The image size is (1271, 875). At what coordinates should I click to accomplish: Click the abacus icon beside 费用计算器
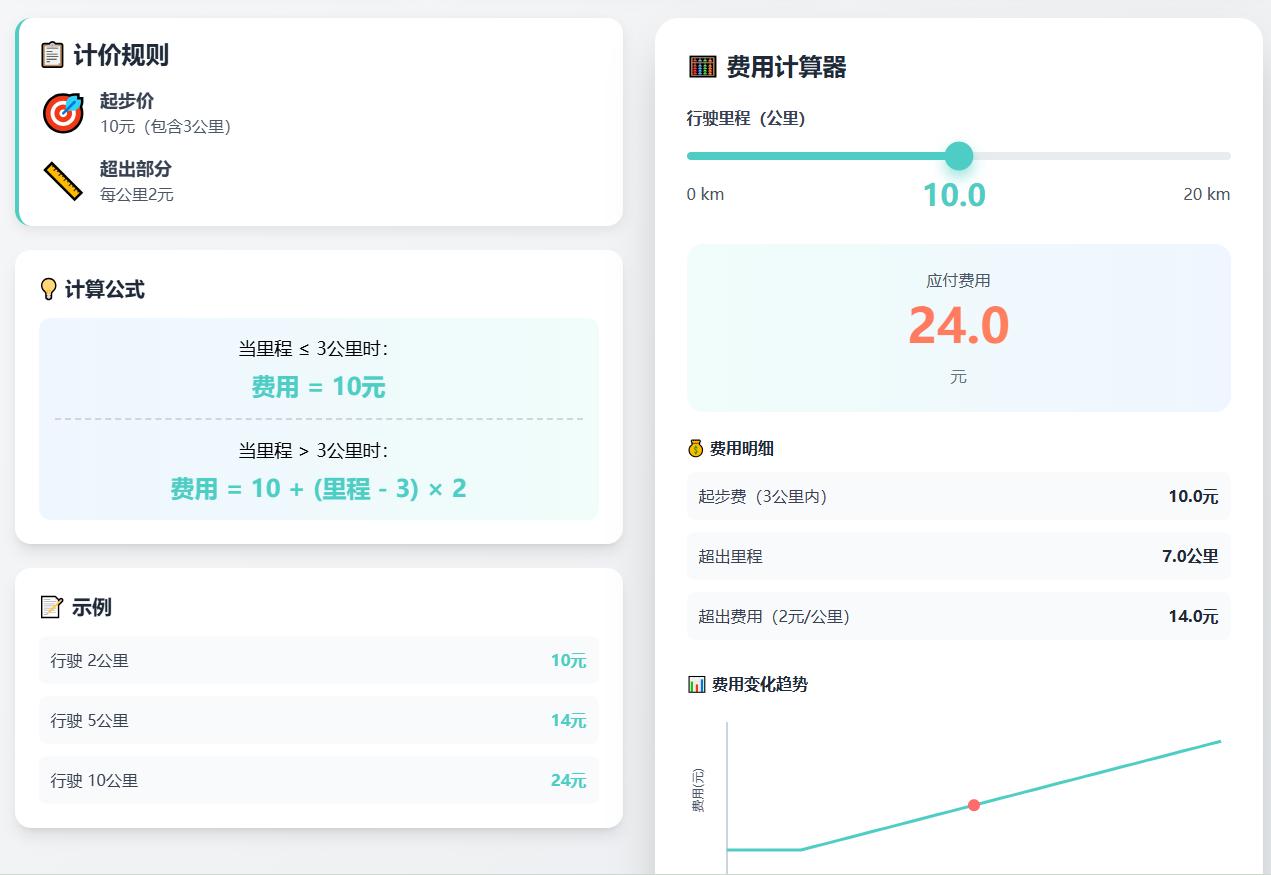tap(703, 67)
